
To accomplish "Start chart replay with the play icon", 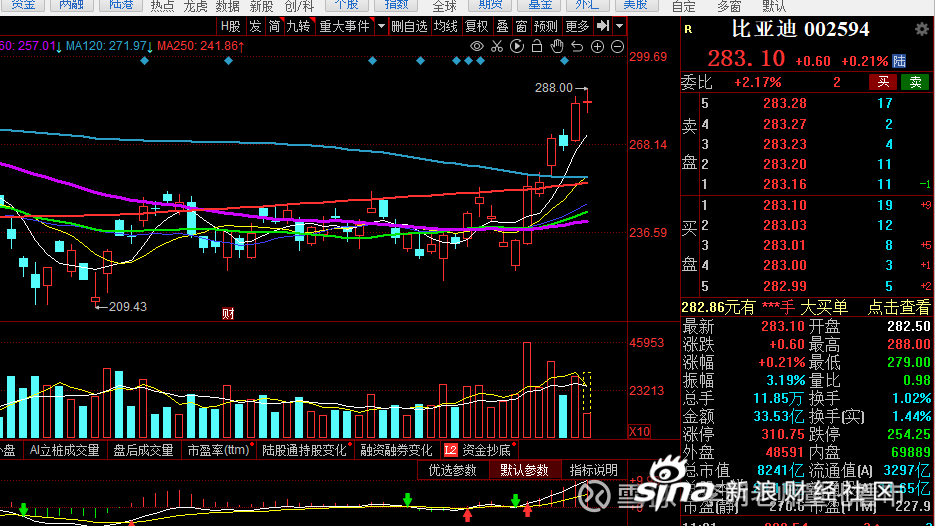I will (517, 46).
